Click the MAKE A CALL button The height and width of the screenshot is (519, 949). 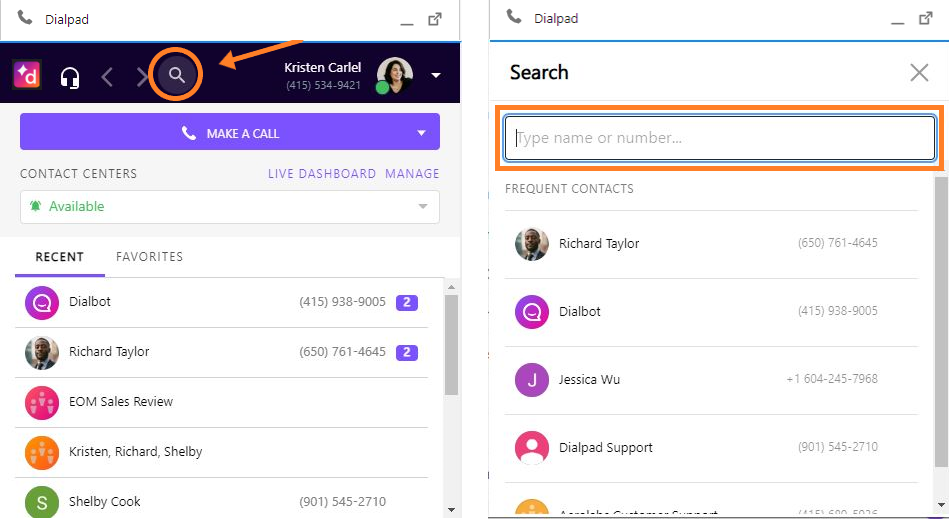tap(230, 132)
